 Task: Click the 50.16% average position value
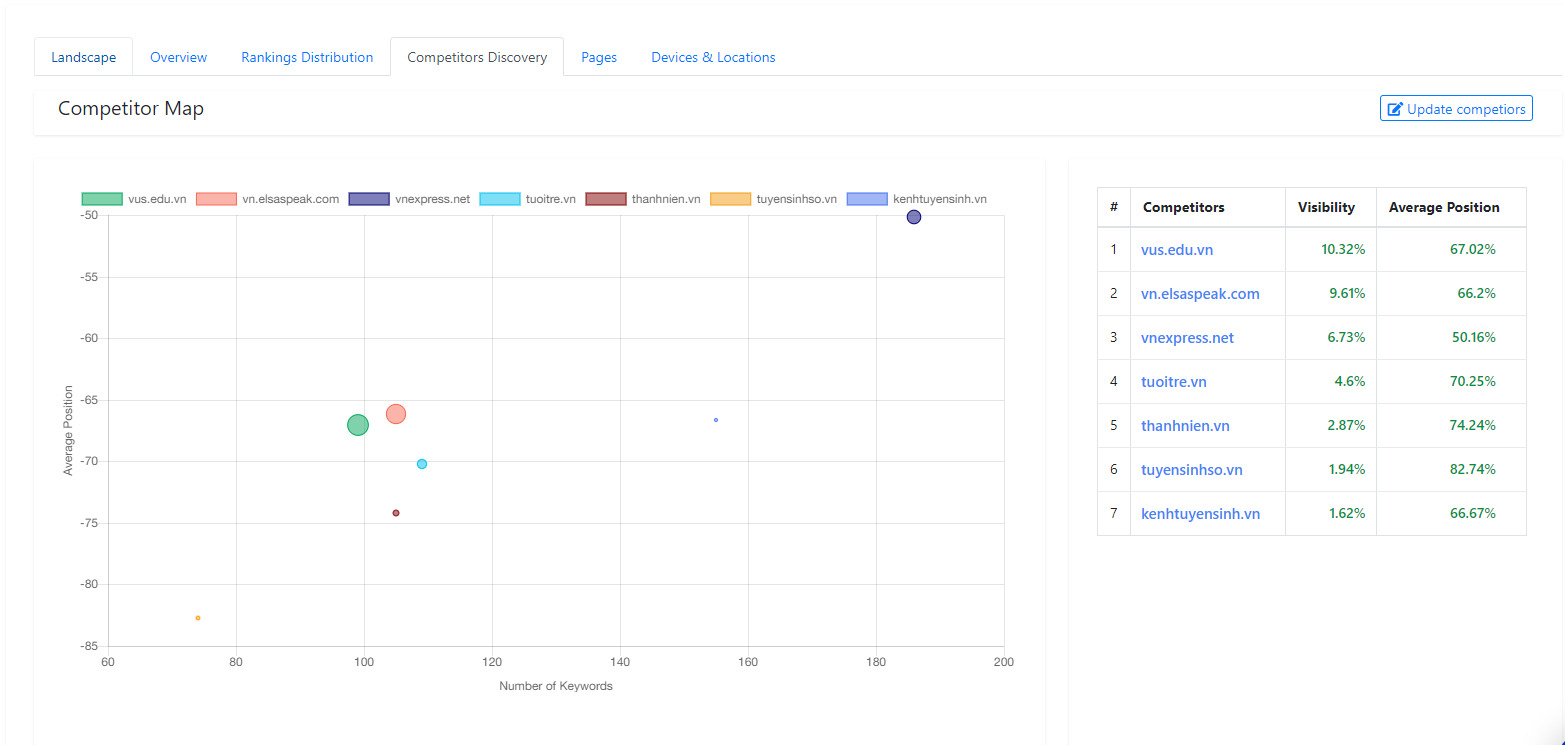point(1474,338)
